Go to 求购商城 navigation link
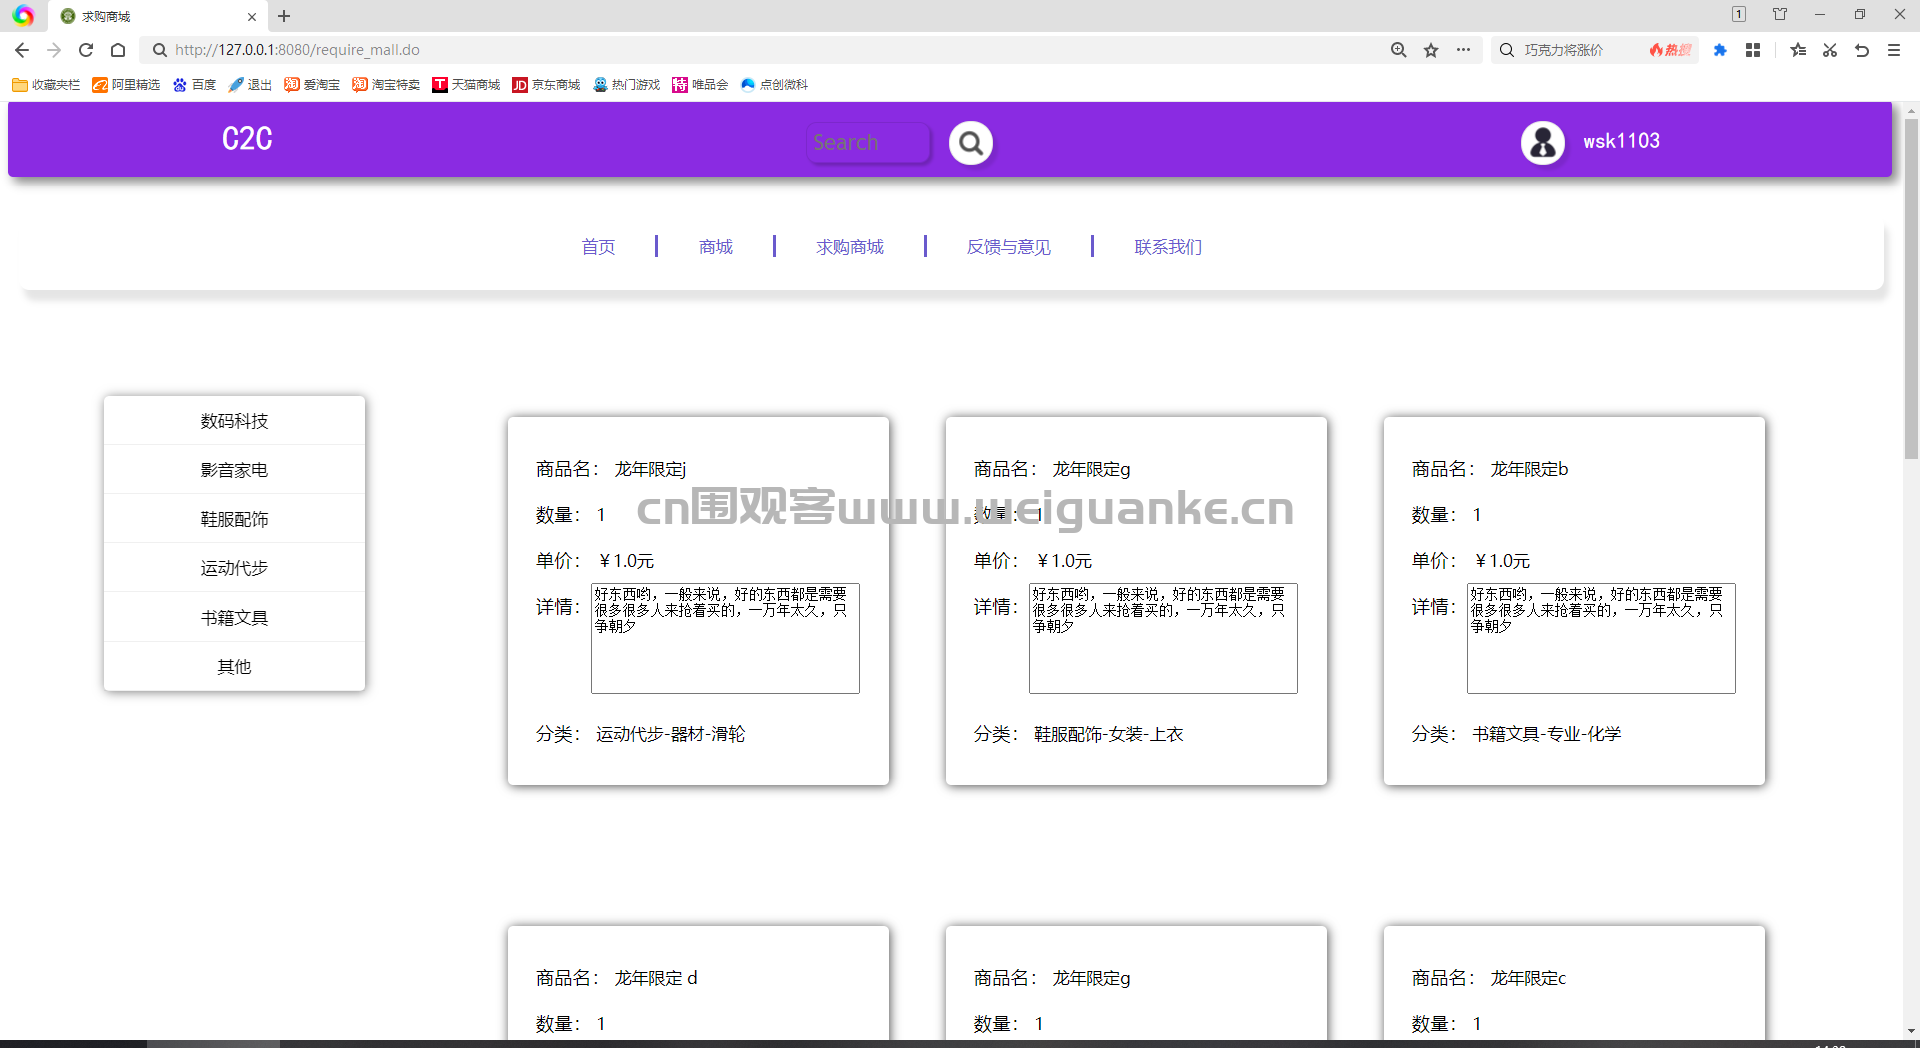 (850, 247)
